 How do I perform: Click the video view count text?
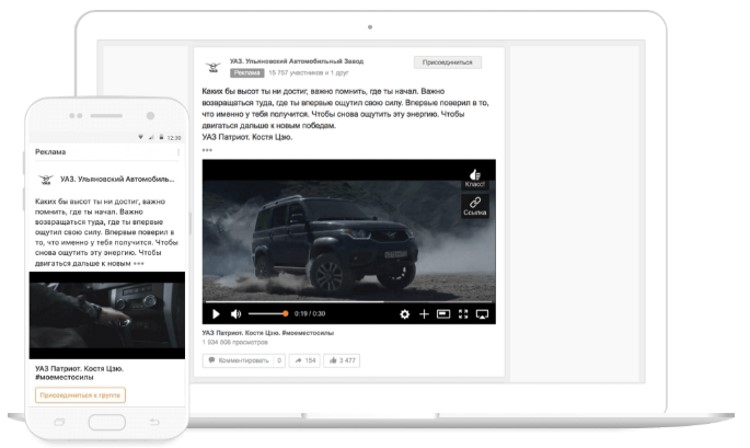pos(234,342)
